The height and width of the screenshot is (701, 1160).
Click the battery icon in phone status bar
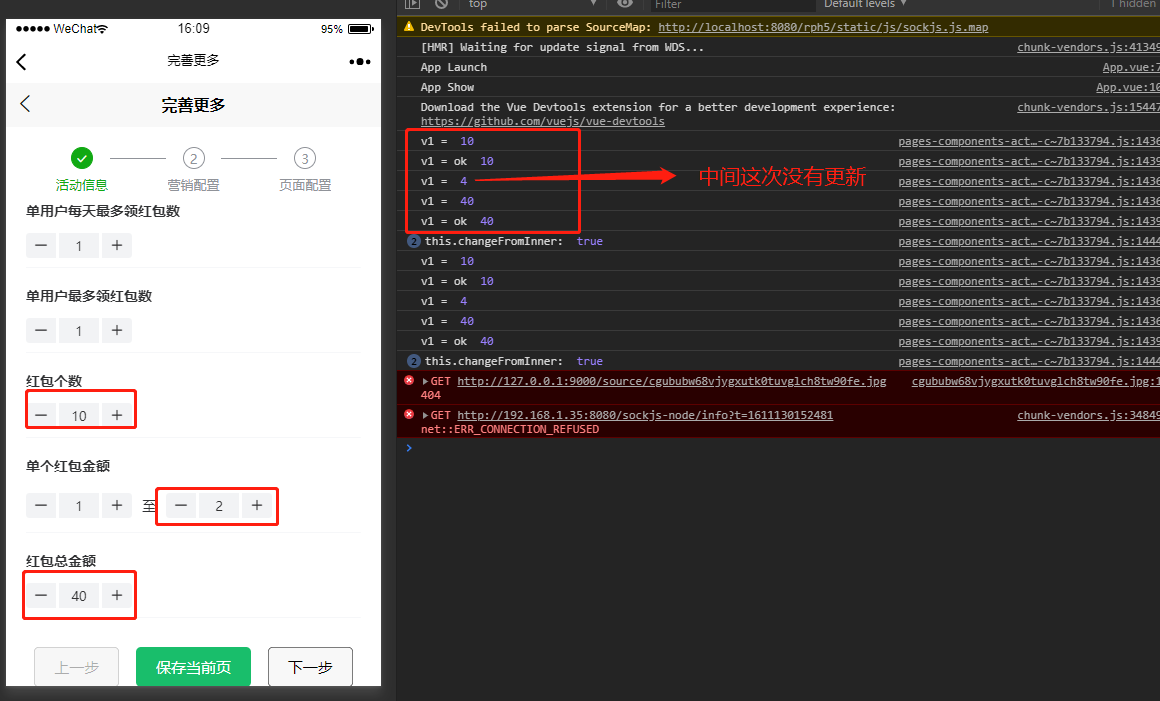(361, 29)
